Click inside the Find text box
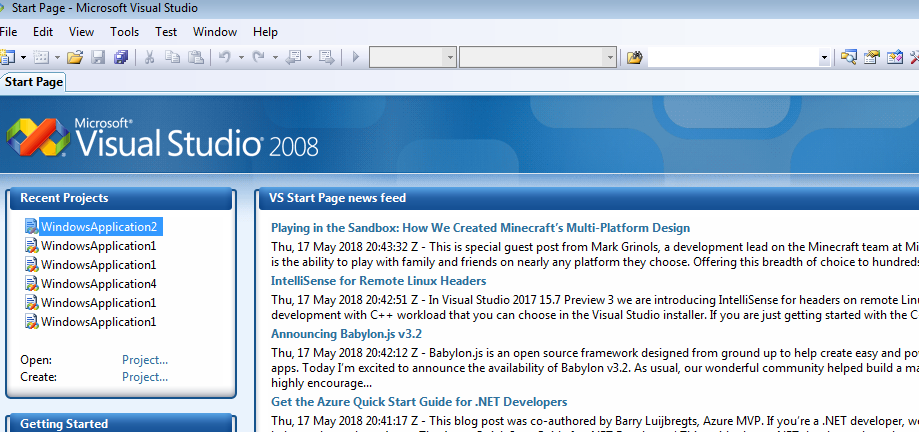This screenshot has width=919, height=432. click(733, 57)
